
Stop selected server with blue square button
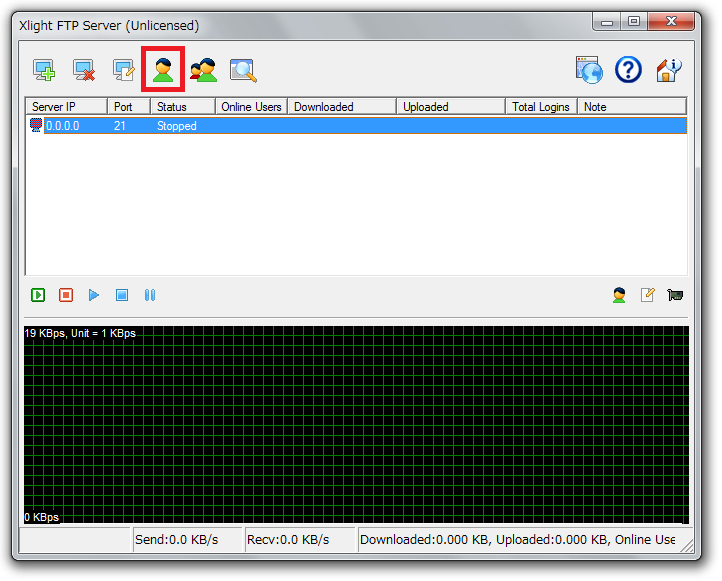click(x=122, y=295)
